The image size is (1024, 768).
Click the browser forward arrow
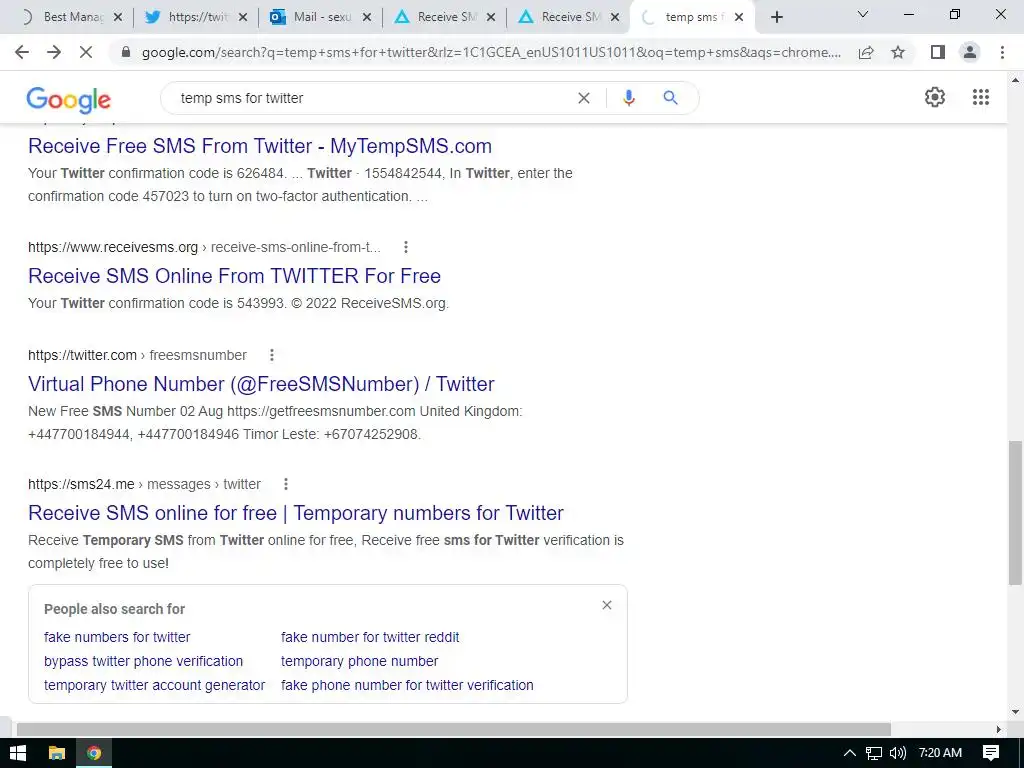tap(54, 52)
